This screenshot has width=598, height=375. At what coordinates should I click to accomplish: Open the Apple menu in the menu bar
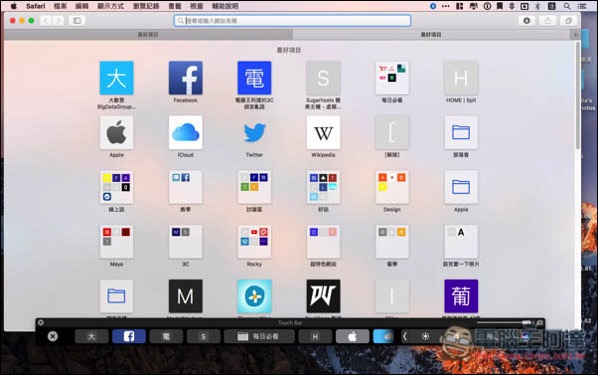click(x=14, y=6)
